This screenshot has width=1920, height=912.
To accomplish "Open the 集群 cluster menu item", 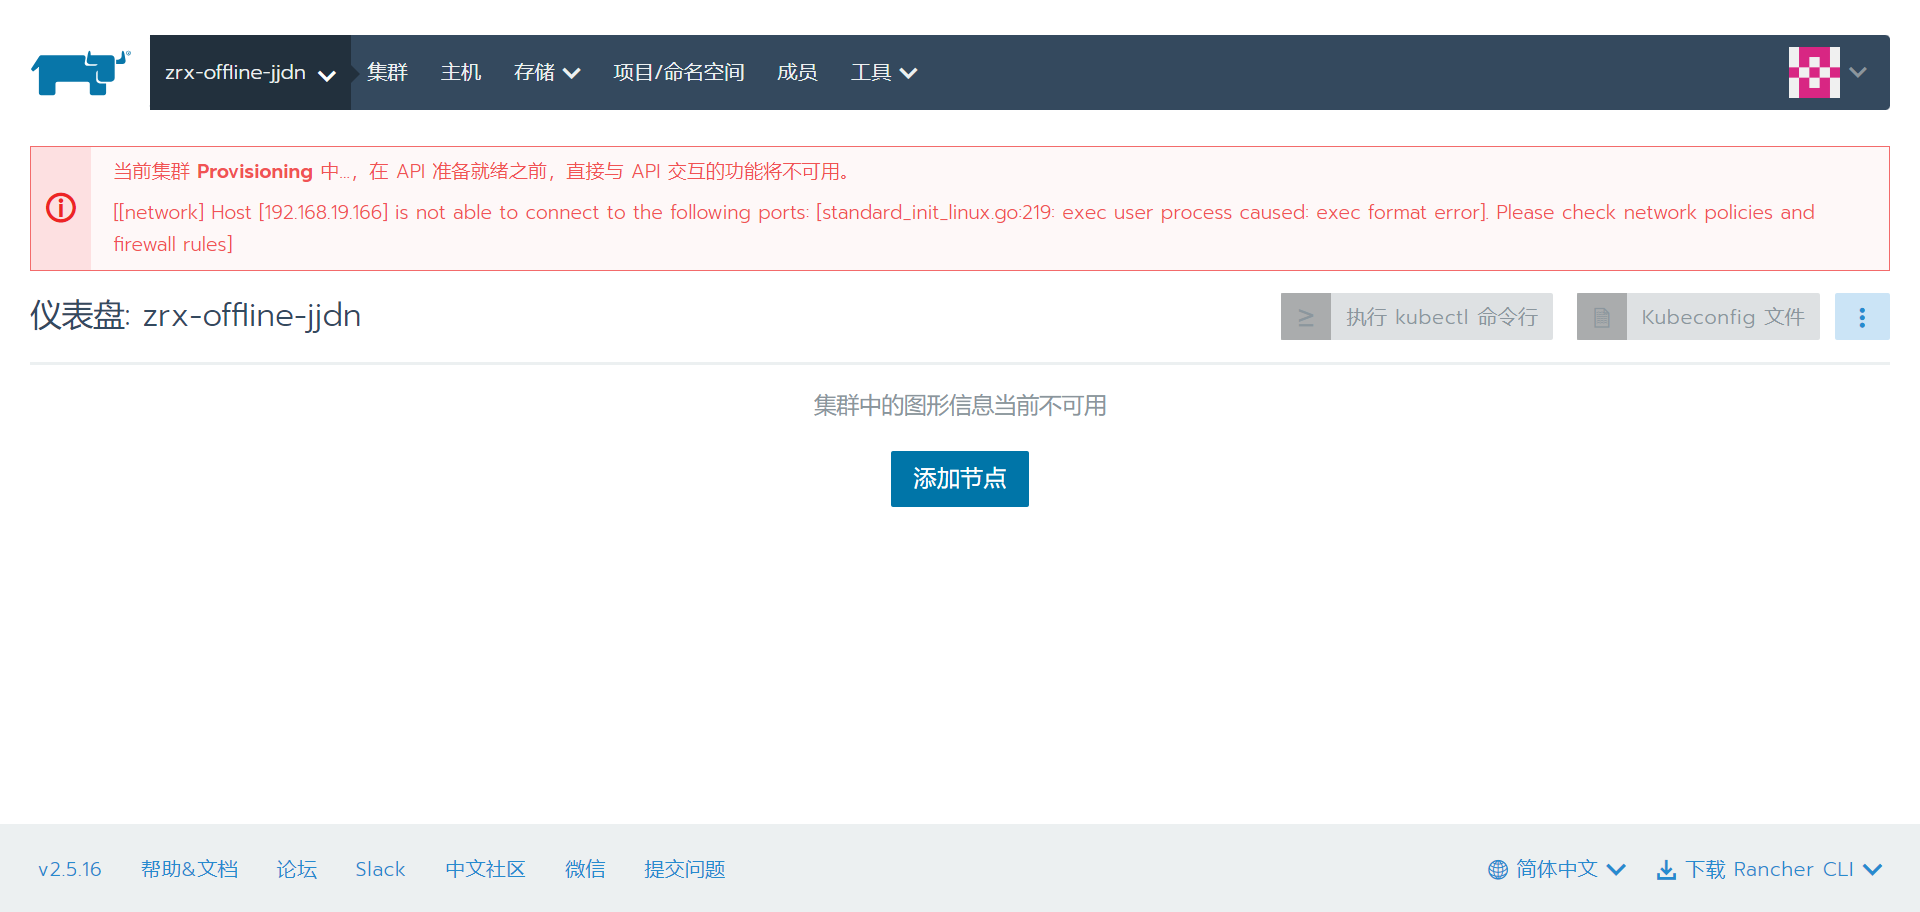I will 387,73.
